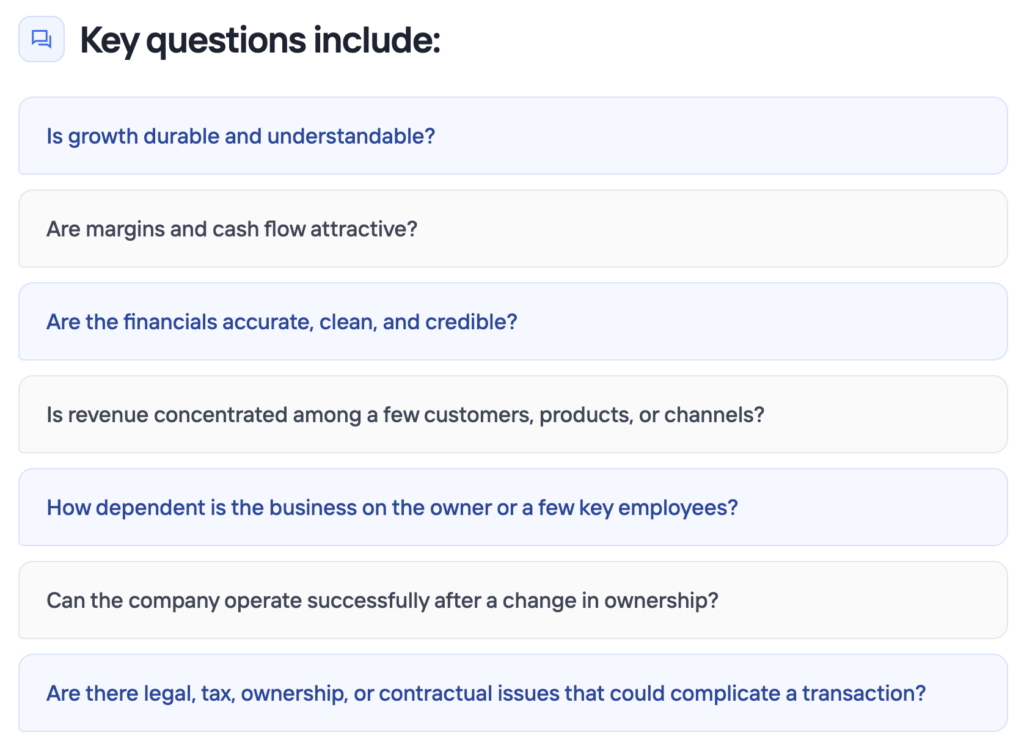Click the word 'transaction?' in the last question
Viewport: 1024px width, 749px height.
pos(864,693)
